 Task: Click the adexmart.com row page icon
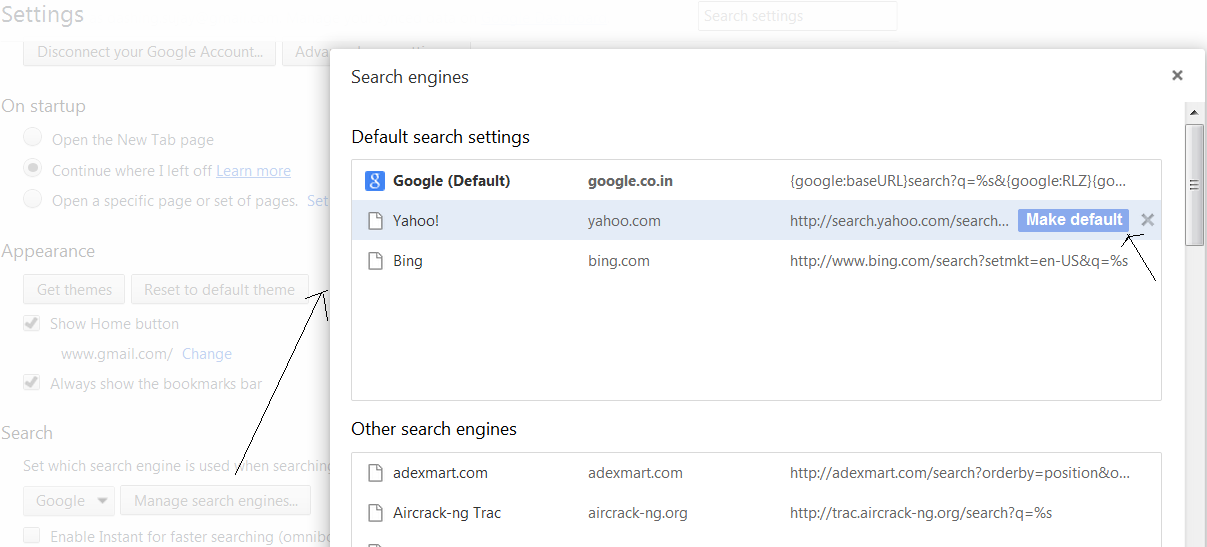(x=375, y=473)
